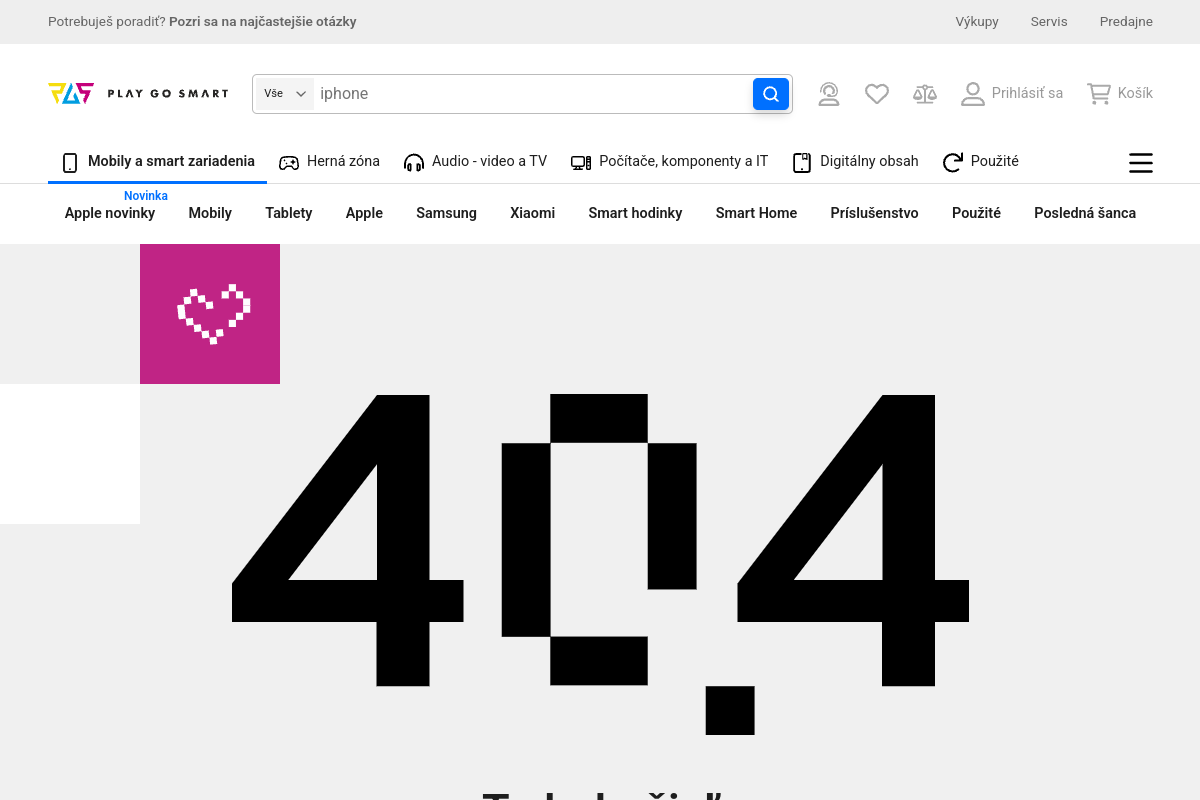Open the product comparison scales icon

925,94
